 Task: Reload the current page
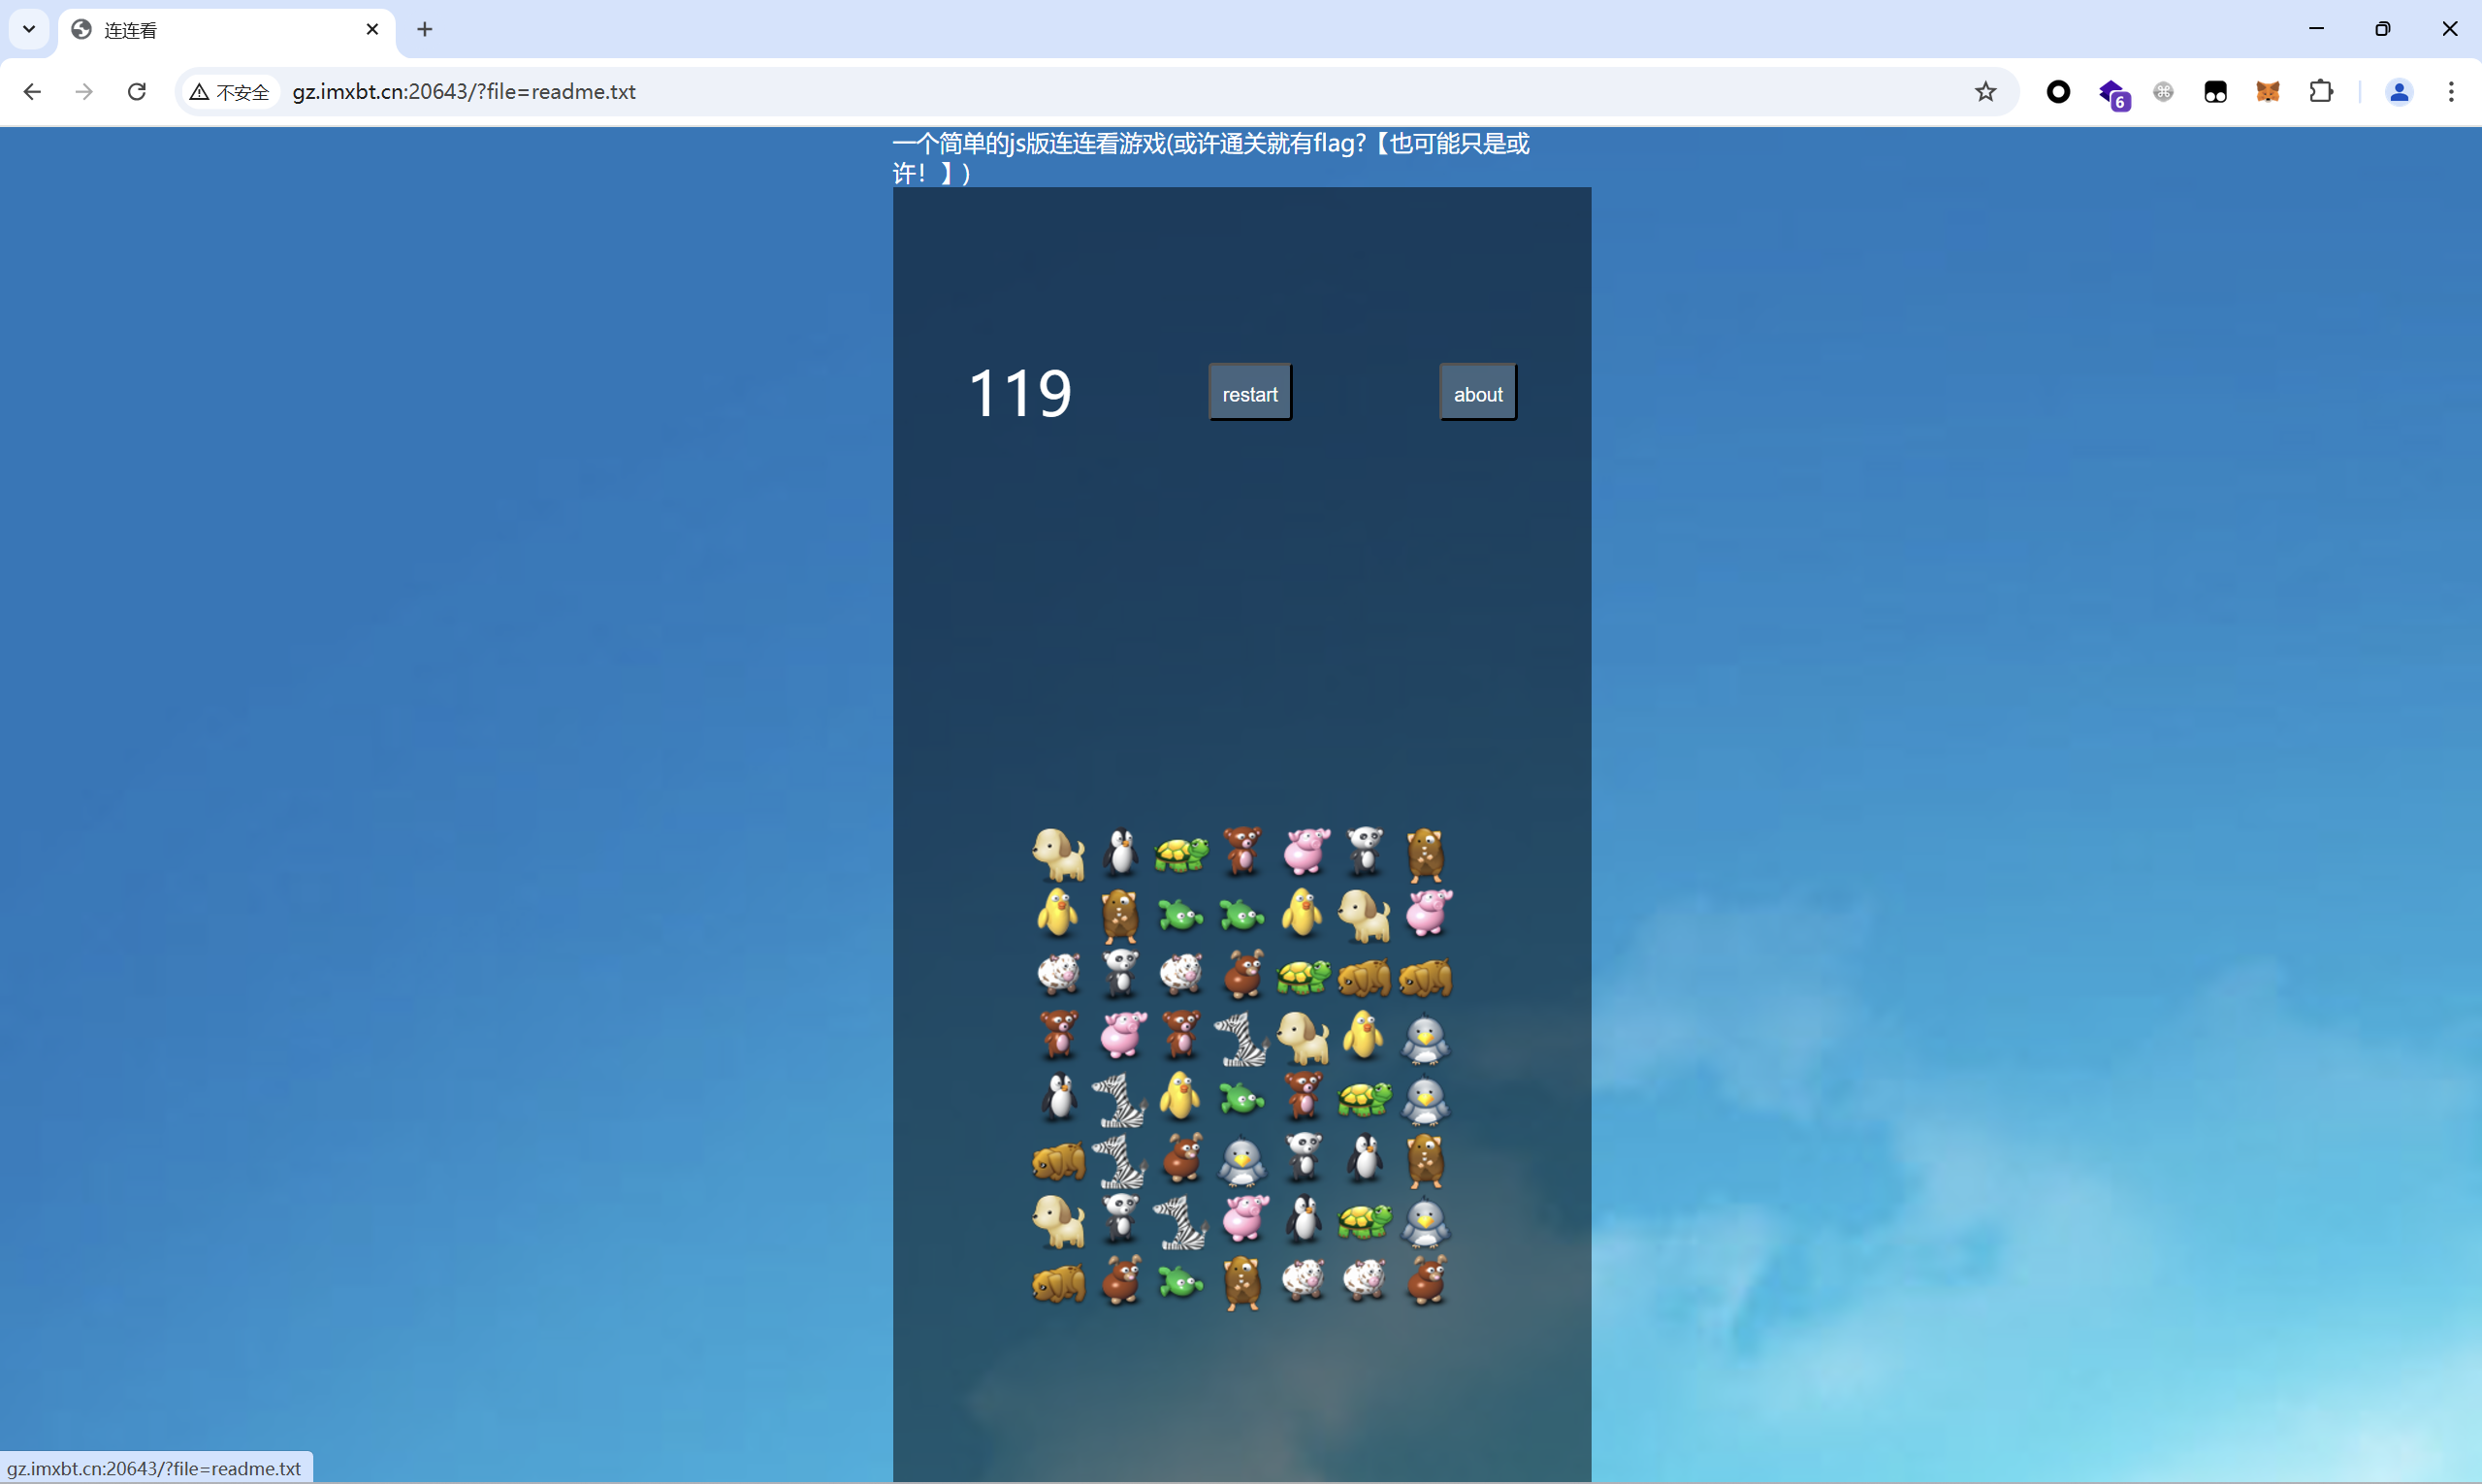pyautogui.click(x=137, y=92)
